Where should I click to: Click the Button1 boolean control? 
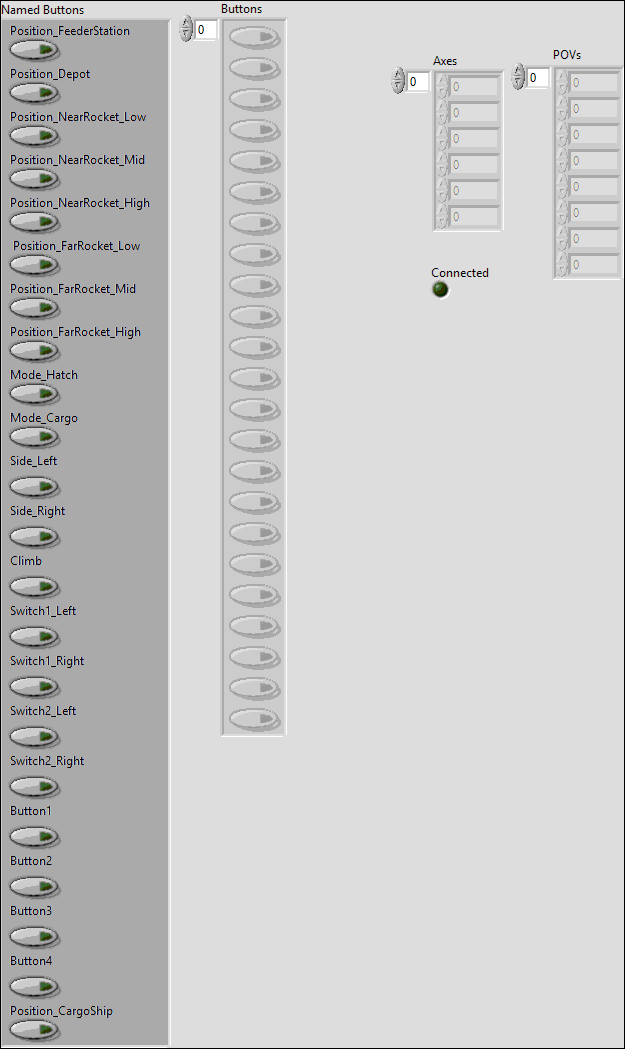pyautogui.click(x=34, y=836)
